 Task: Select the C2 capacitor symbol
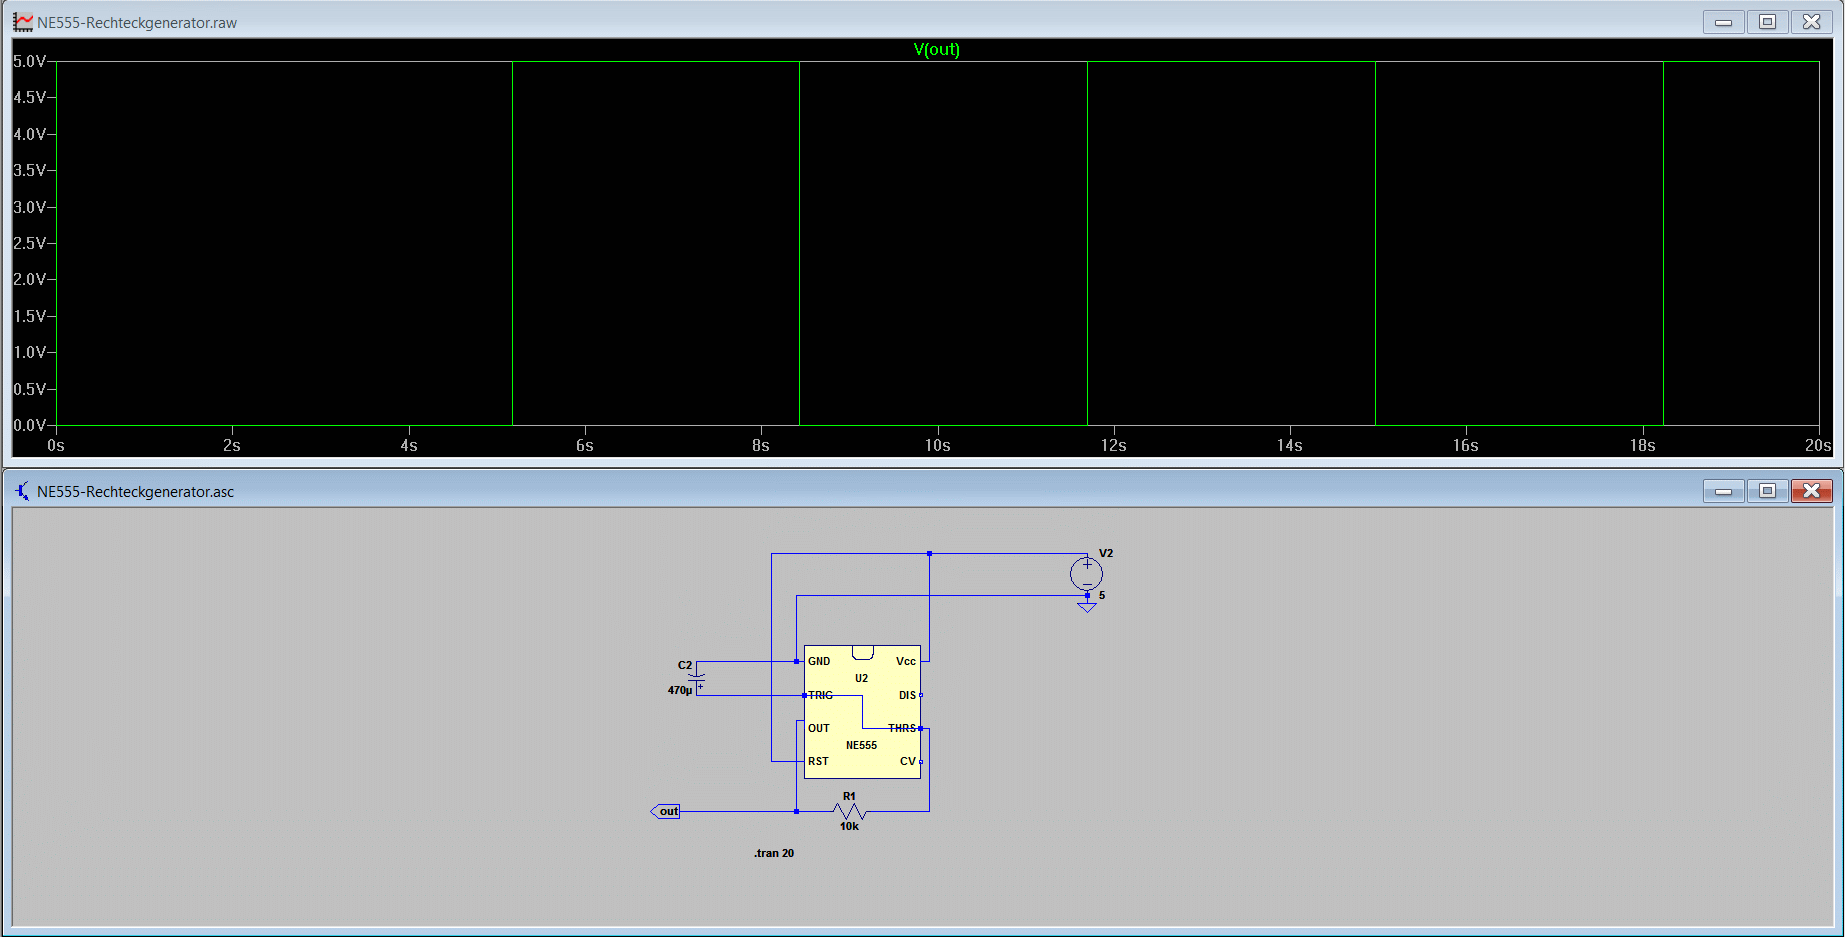pyautogui.click(x=697, y=679)
